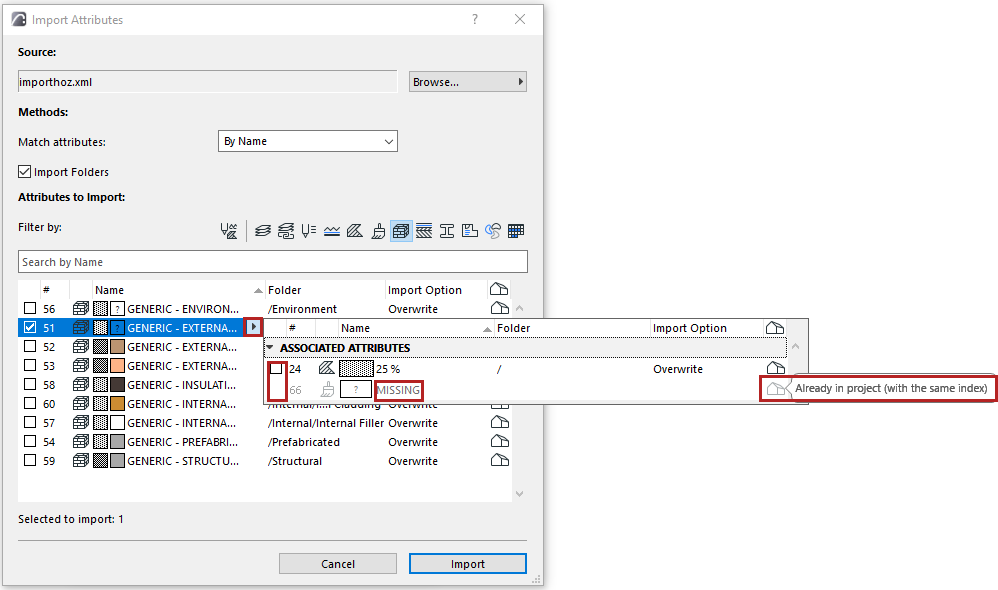Viewport: 998px width, 590px height.
Task: Collapse the ASSOCIATED ATTRIBUTES group
Action: click(270, 348)
